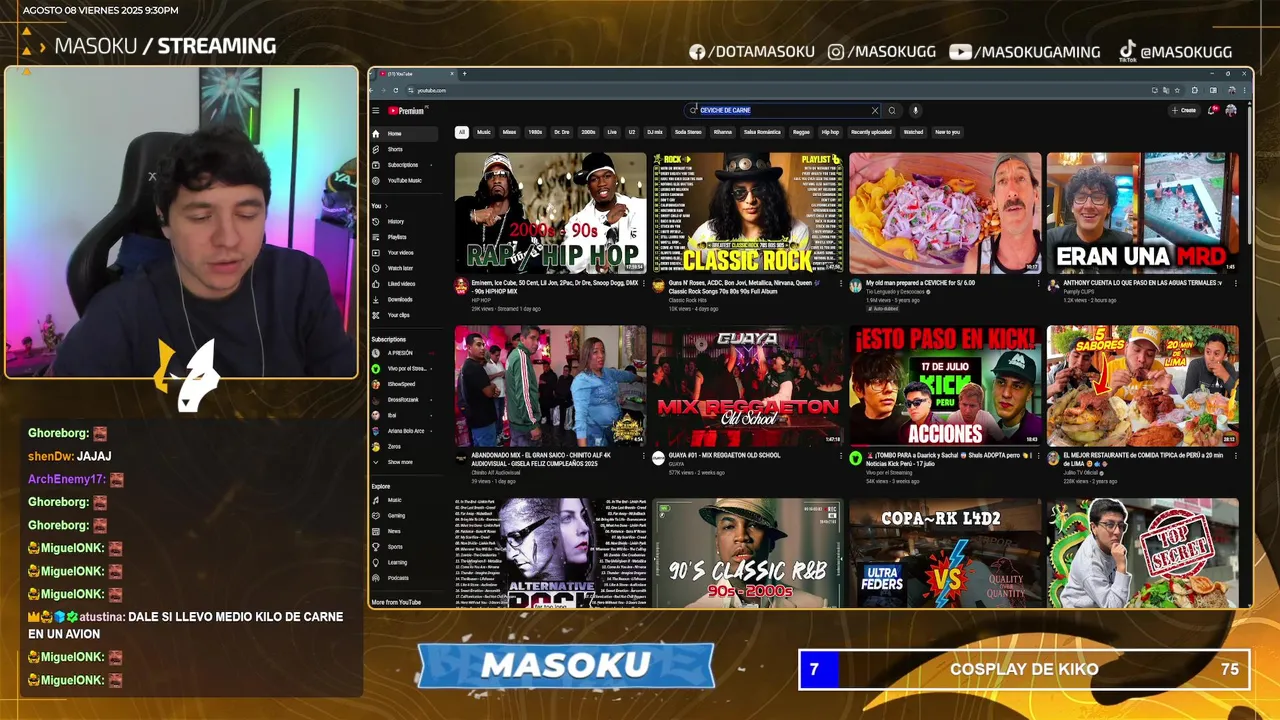Open the YouTube hamburger guide menu
The width and height of the screenshot is (1280, 720).
click(x=376, y=111)
